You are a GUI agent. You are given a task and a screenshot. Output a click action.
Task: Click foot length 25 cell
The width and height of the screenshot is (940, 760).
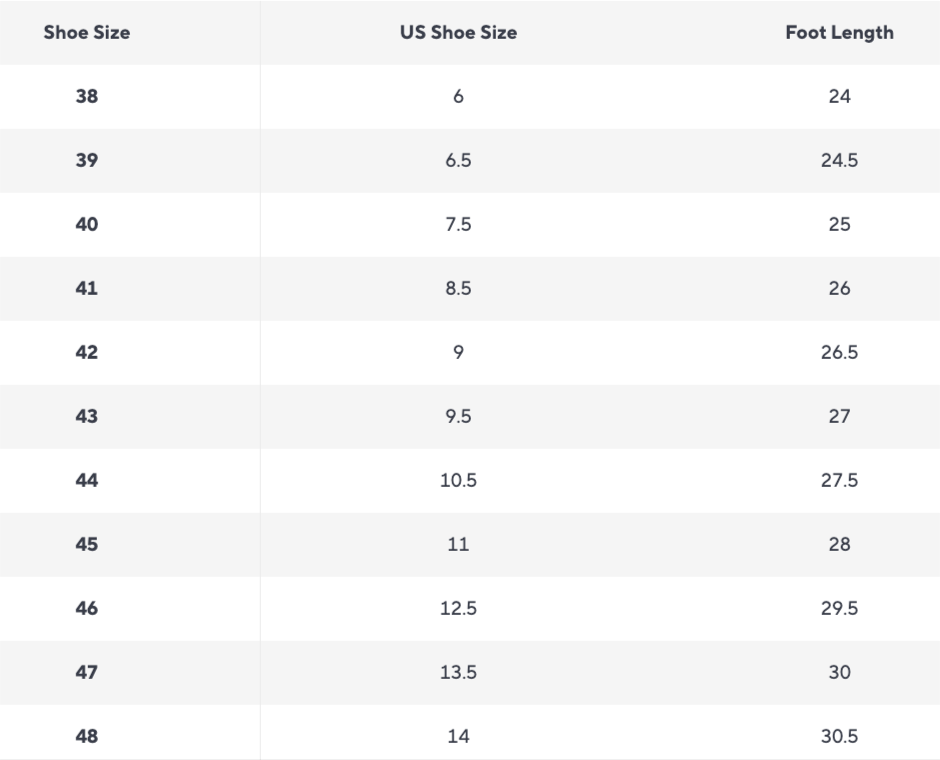839,225
